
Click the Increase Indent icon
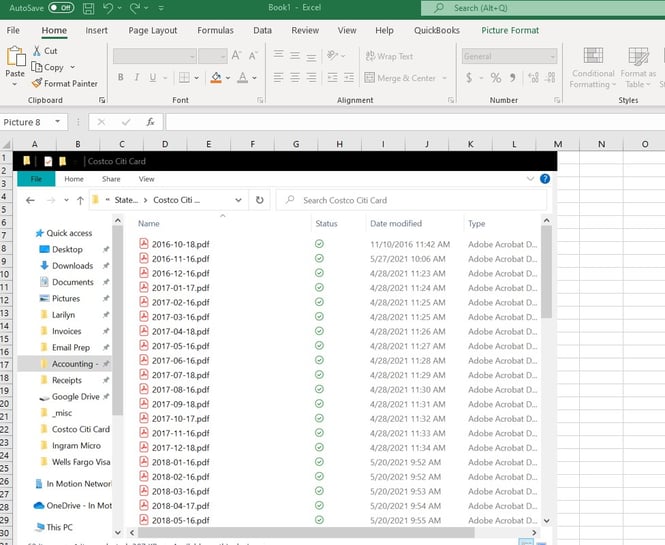click(x=349, y=78)
